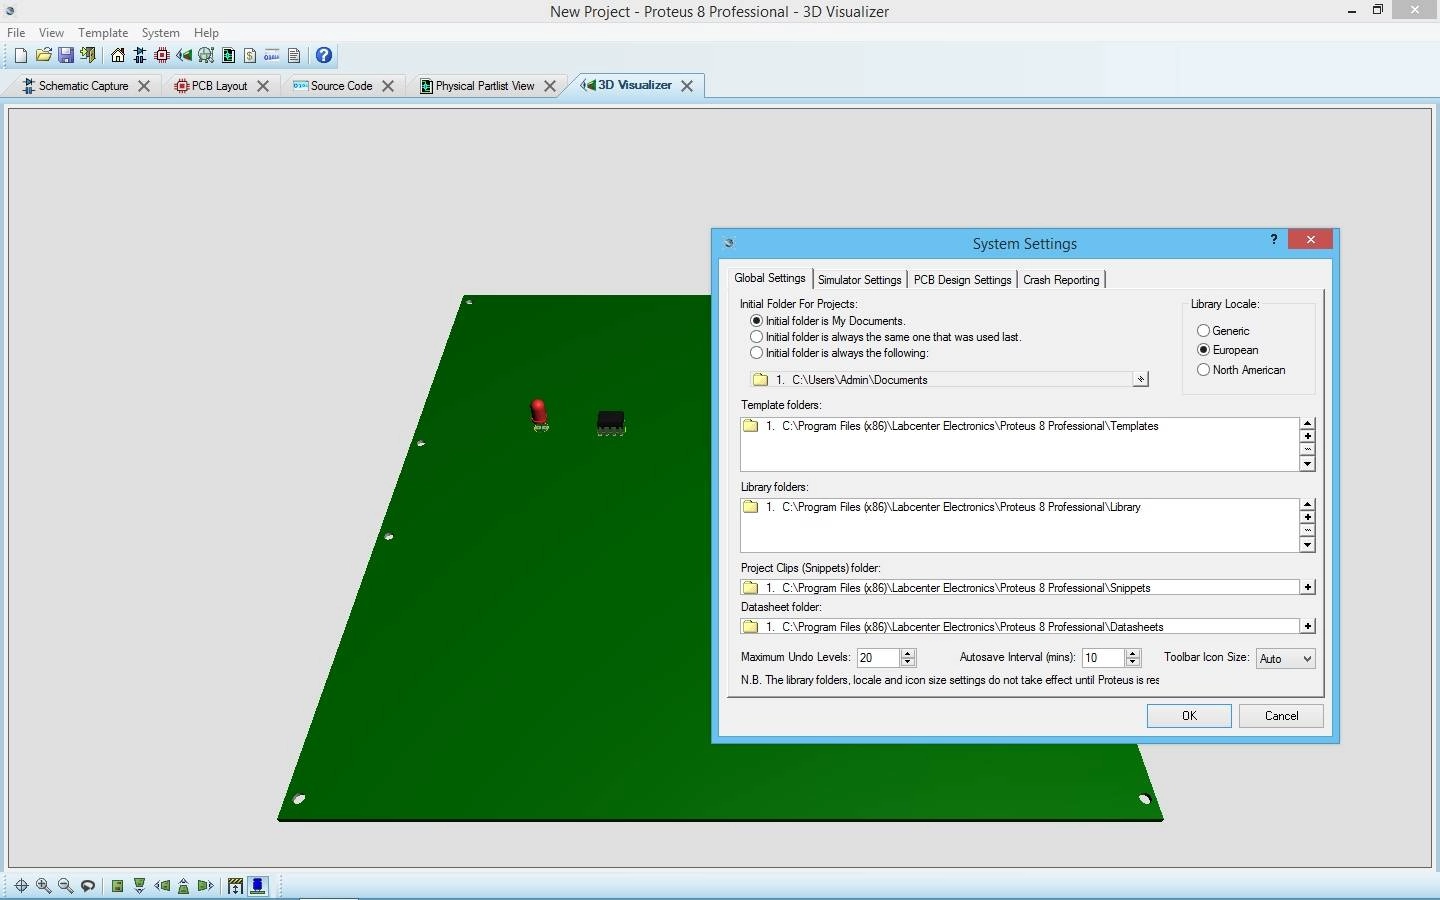The height and width of the screenshot is (900, 1440).
Task: Click the Maximum Undo Levels value field
Action: 879,658
